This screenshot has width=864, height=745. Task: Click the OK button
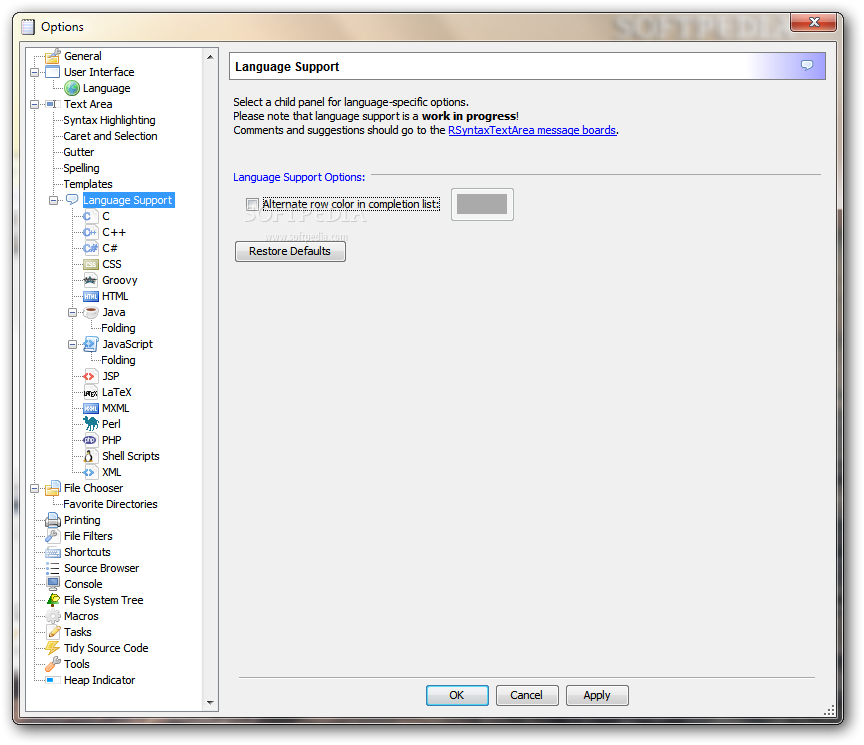coord(457,695)
